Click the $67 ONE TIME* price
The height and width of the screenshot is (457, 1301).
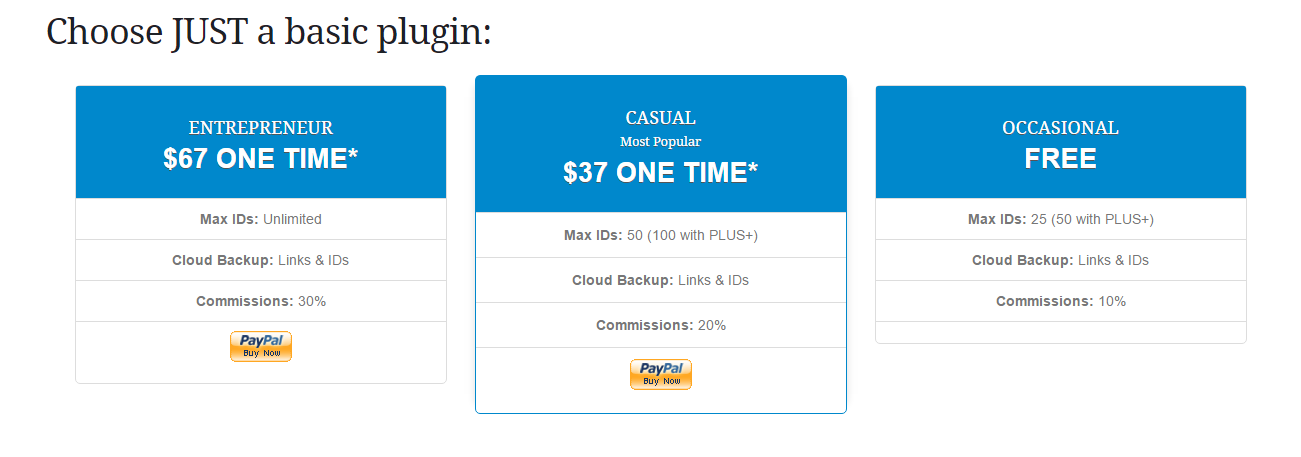click(261, 158)
